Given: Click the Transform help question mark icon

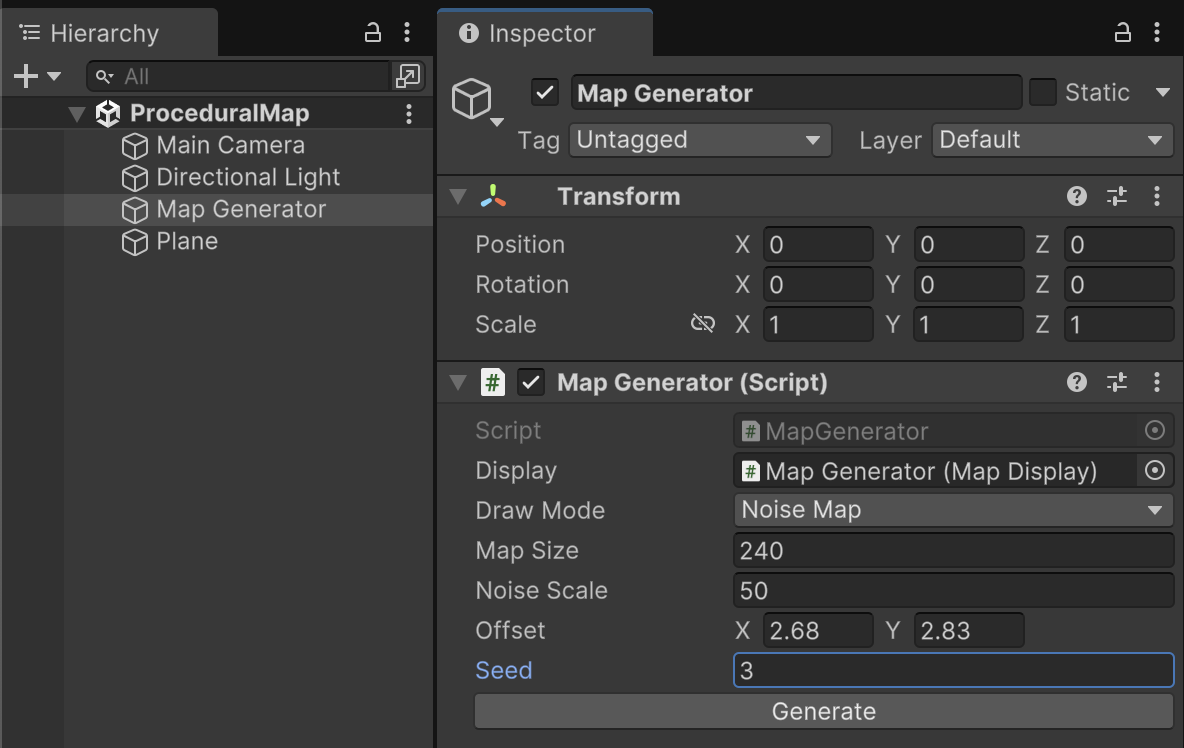Looking at the screenshot, I should (1077, 196).
